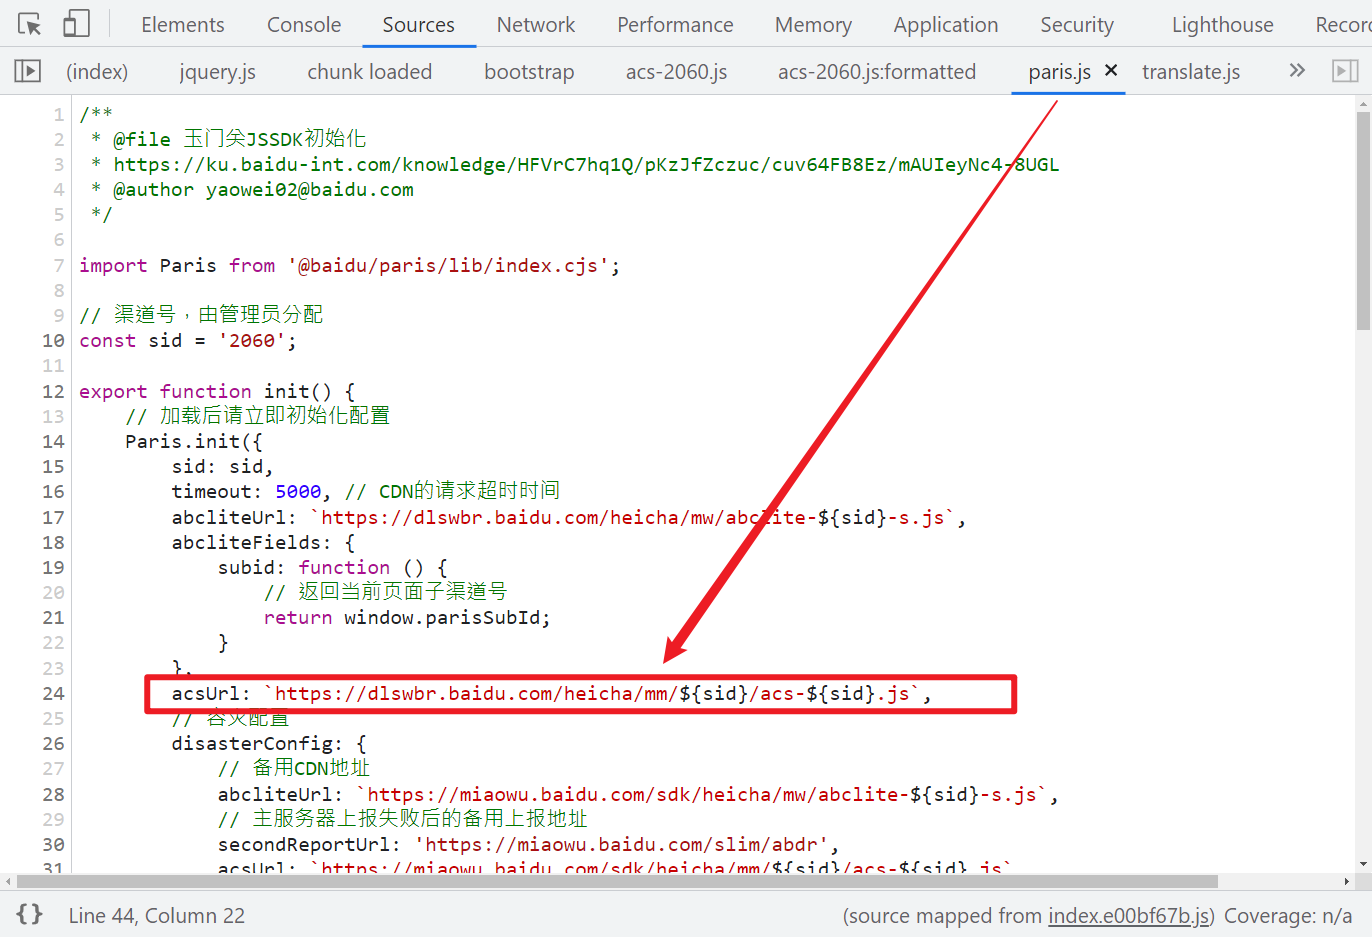1372x937 pixels.
Task: Select the jquery.js file tab
Action: [x=217, y=71]
